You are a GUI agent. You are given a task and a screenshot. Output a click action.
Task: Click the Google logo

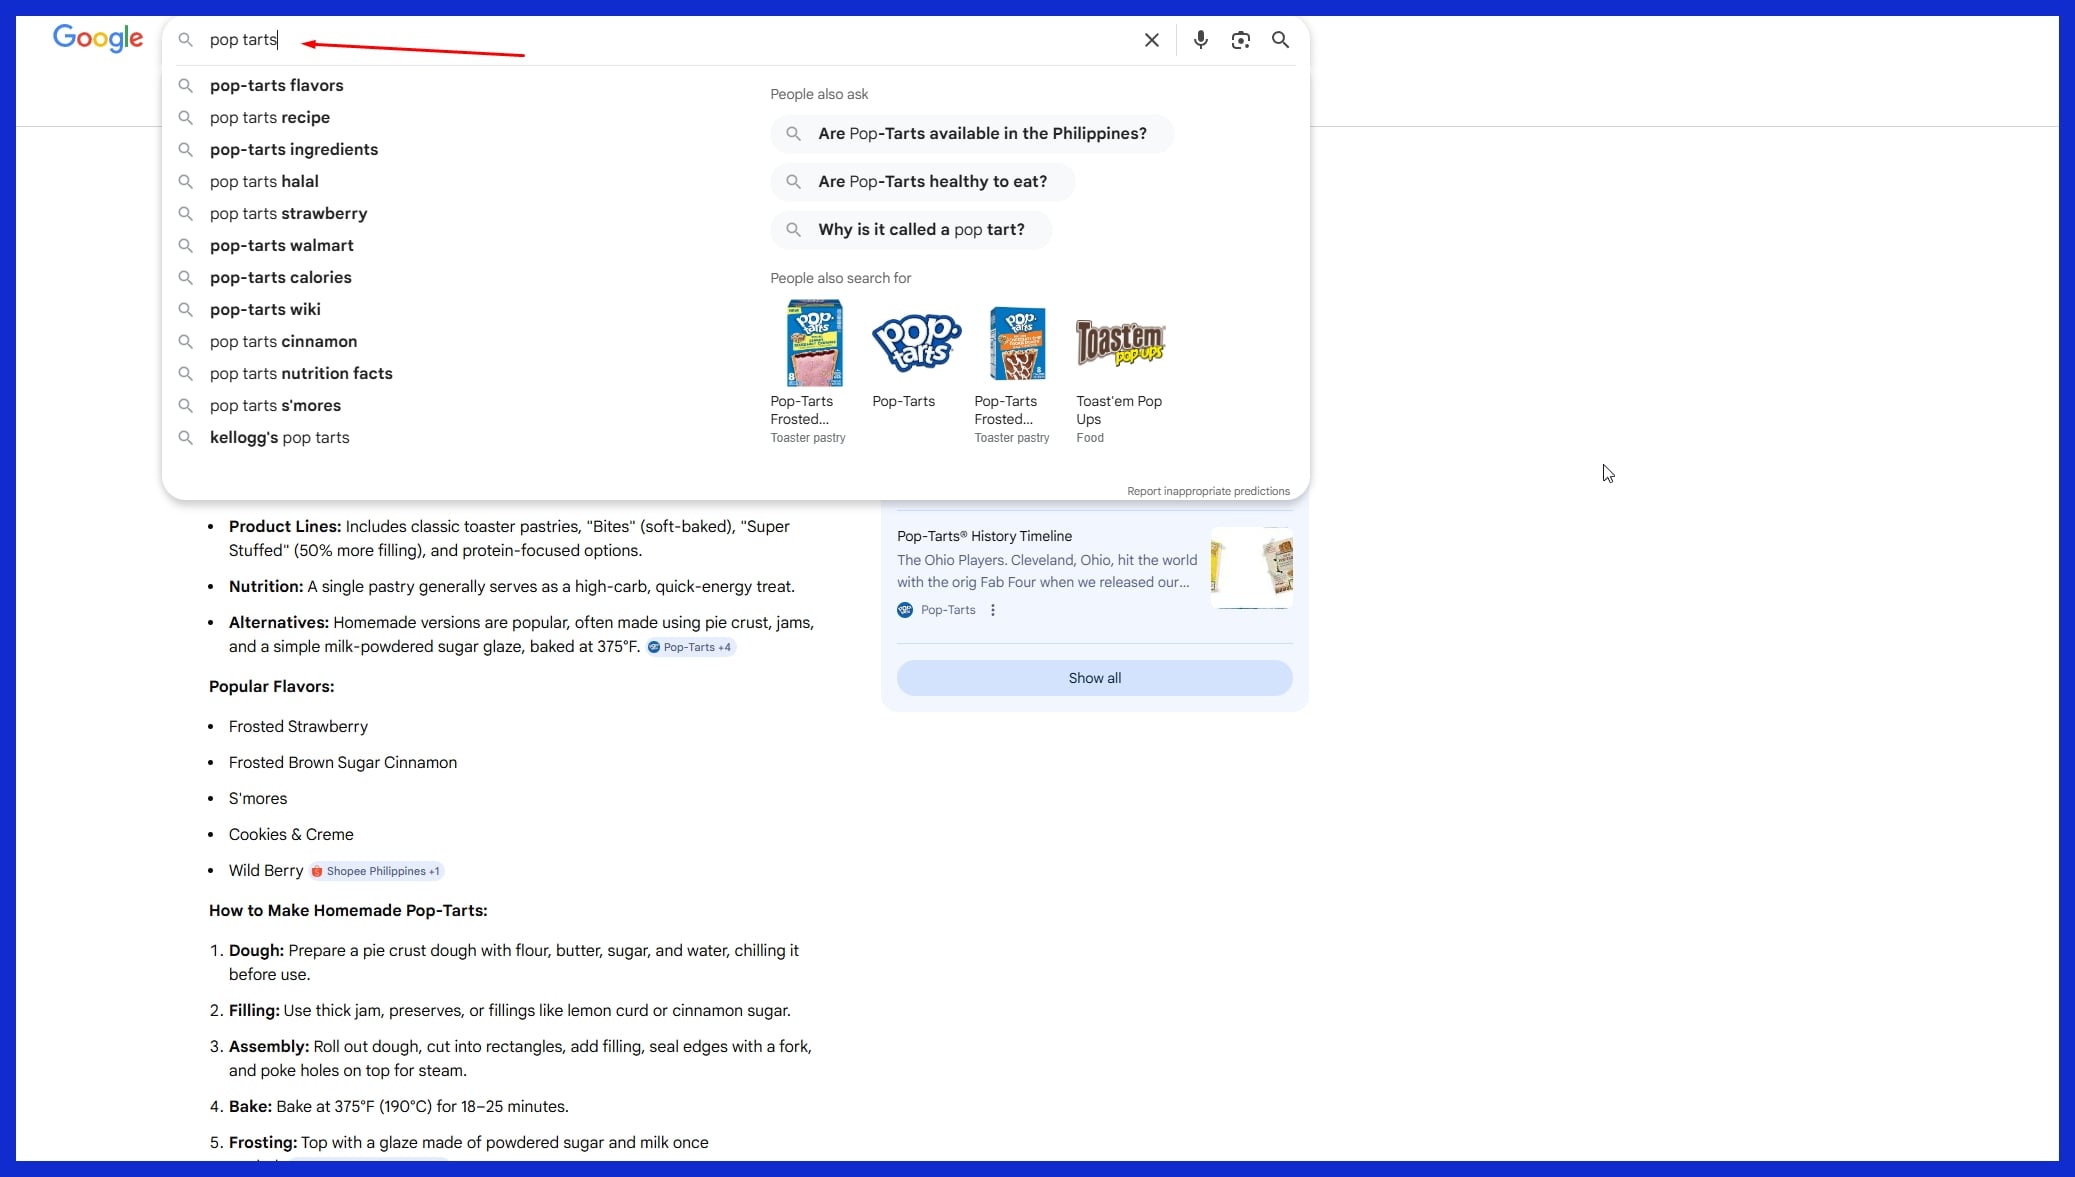point(97,38)
